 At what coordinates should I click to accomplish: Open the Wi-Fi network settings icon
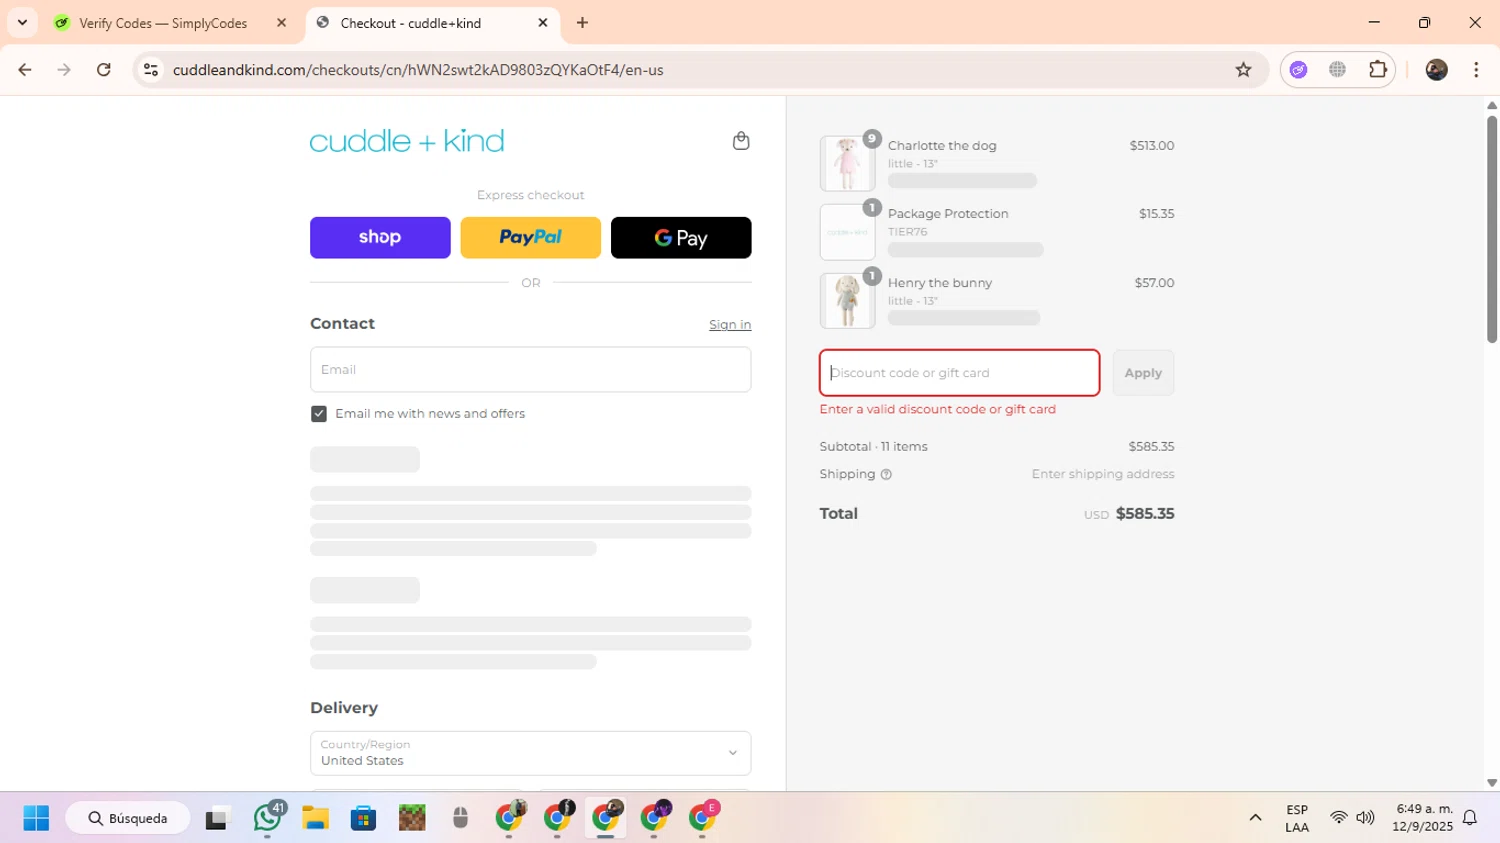tap(1338, 818)
